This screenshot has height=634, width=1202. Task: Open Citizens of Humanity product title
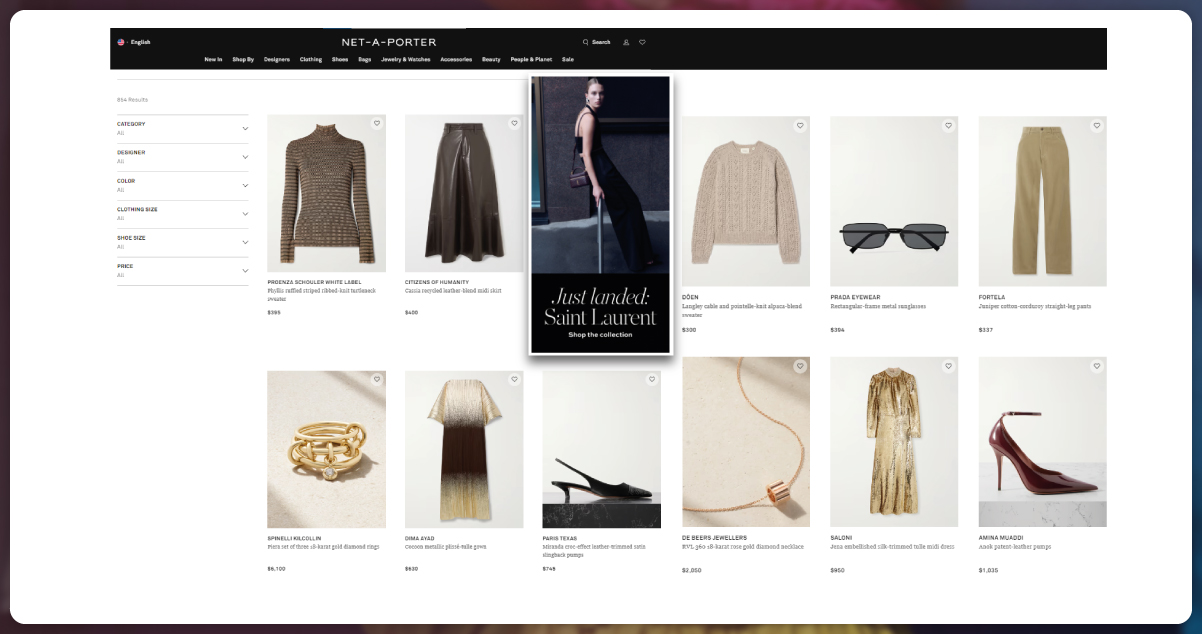[437, 282]
